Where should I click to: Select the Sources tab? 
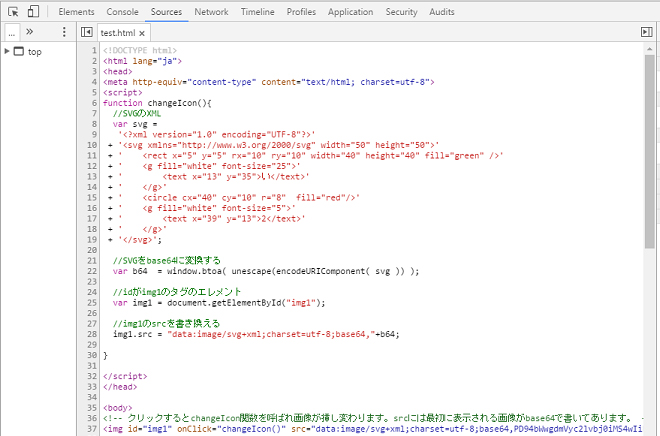click(x=166, y=12)
